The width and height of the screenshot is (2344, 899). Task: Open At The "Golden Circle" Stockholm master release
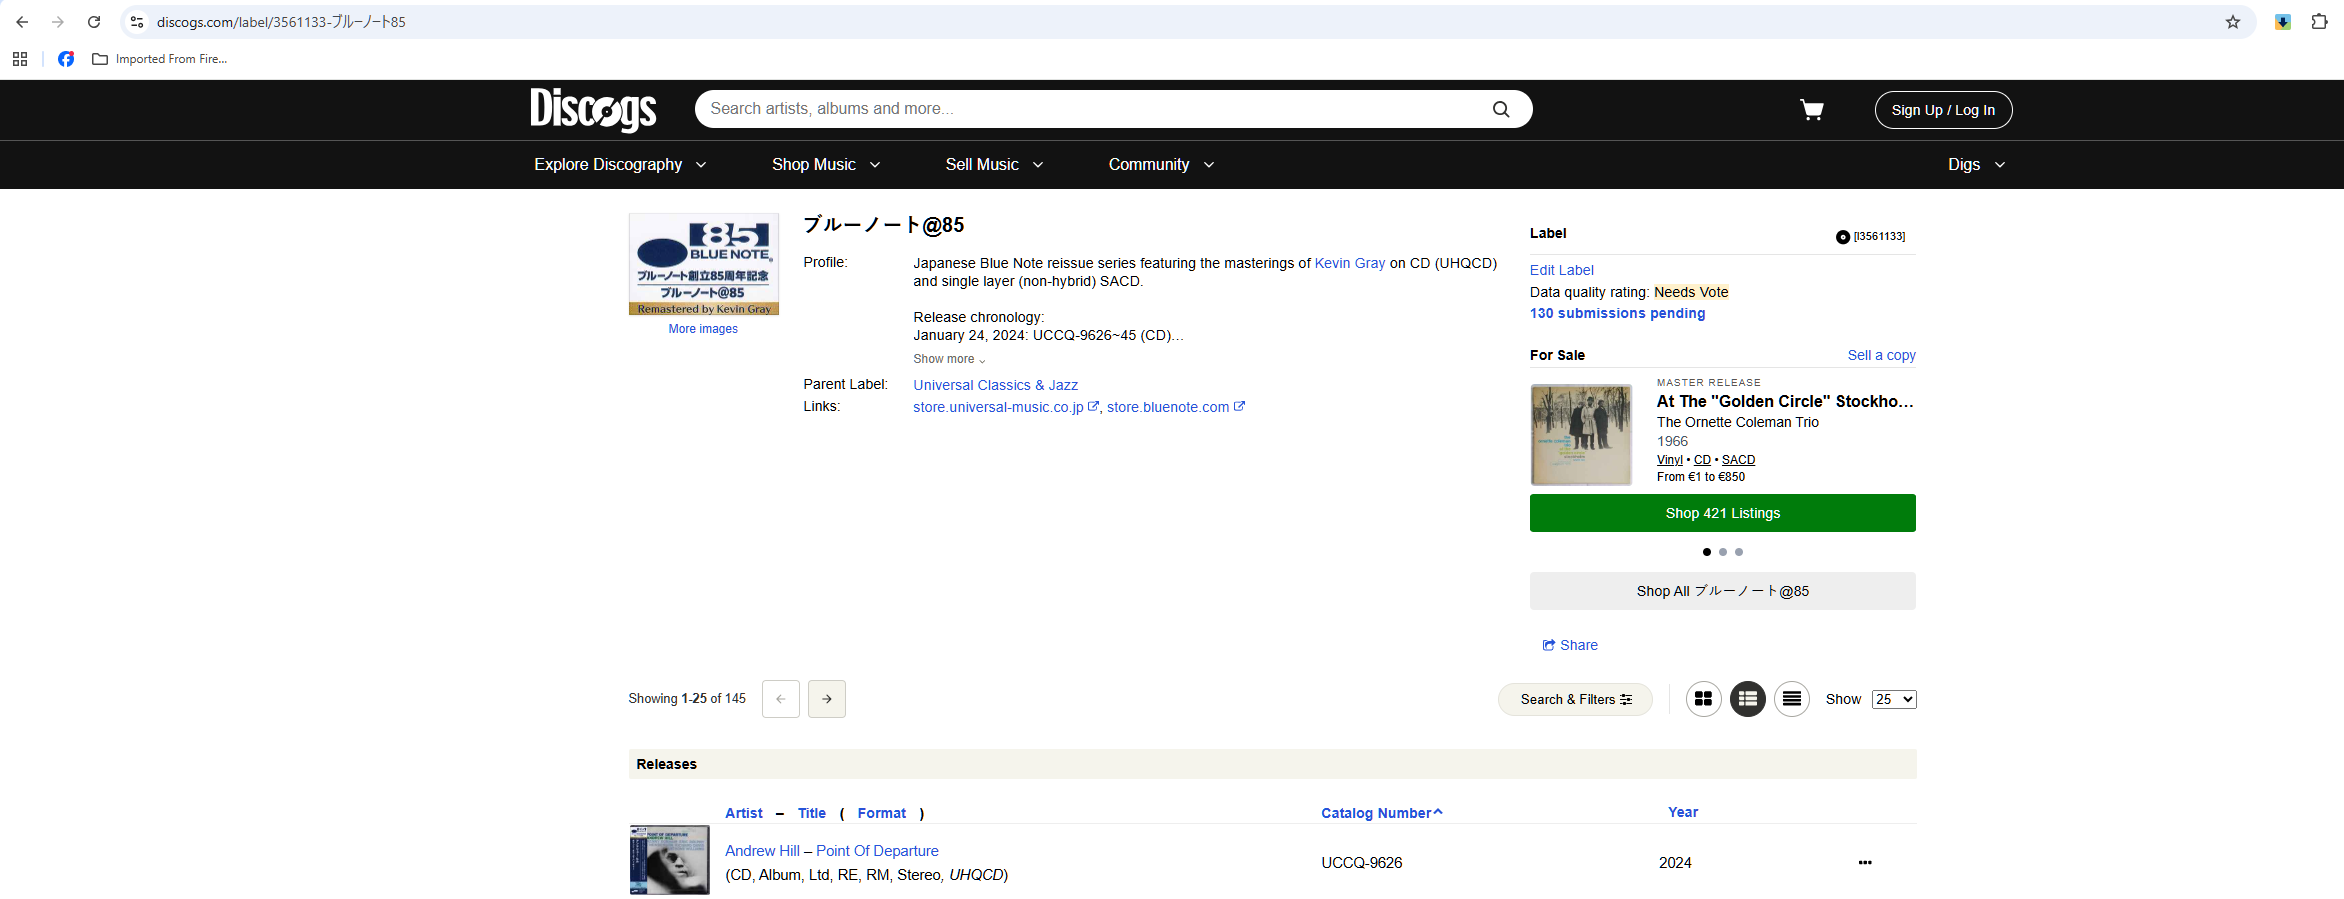pyautogui.click(x=1785, y=401)
